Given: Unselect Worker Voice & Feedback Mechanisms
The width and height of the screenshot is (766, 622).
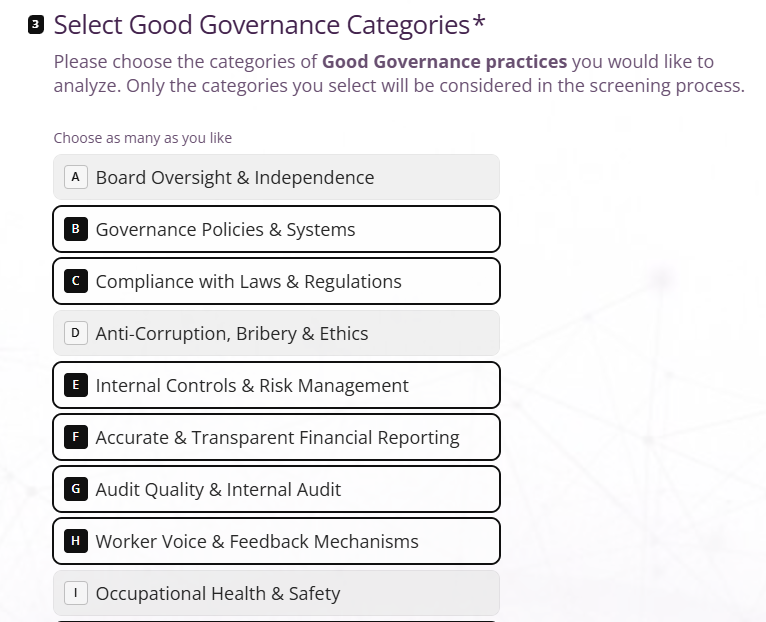Looking at the screenshot, I should pos(277,541).
